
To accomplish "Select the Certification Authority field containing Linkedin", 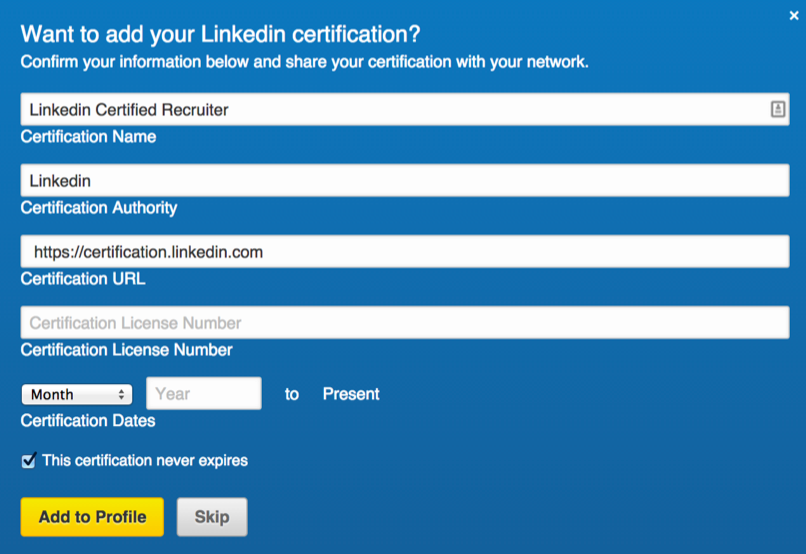I will pyautogui.click(x=405, y=180).
